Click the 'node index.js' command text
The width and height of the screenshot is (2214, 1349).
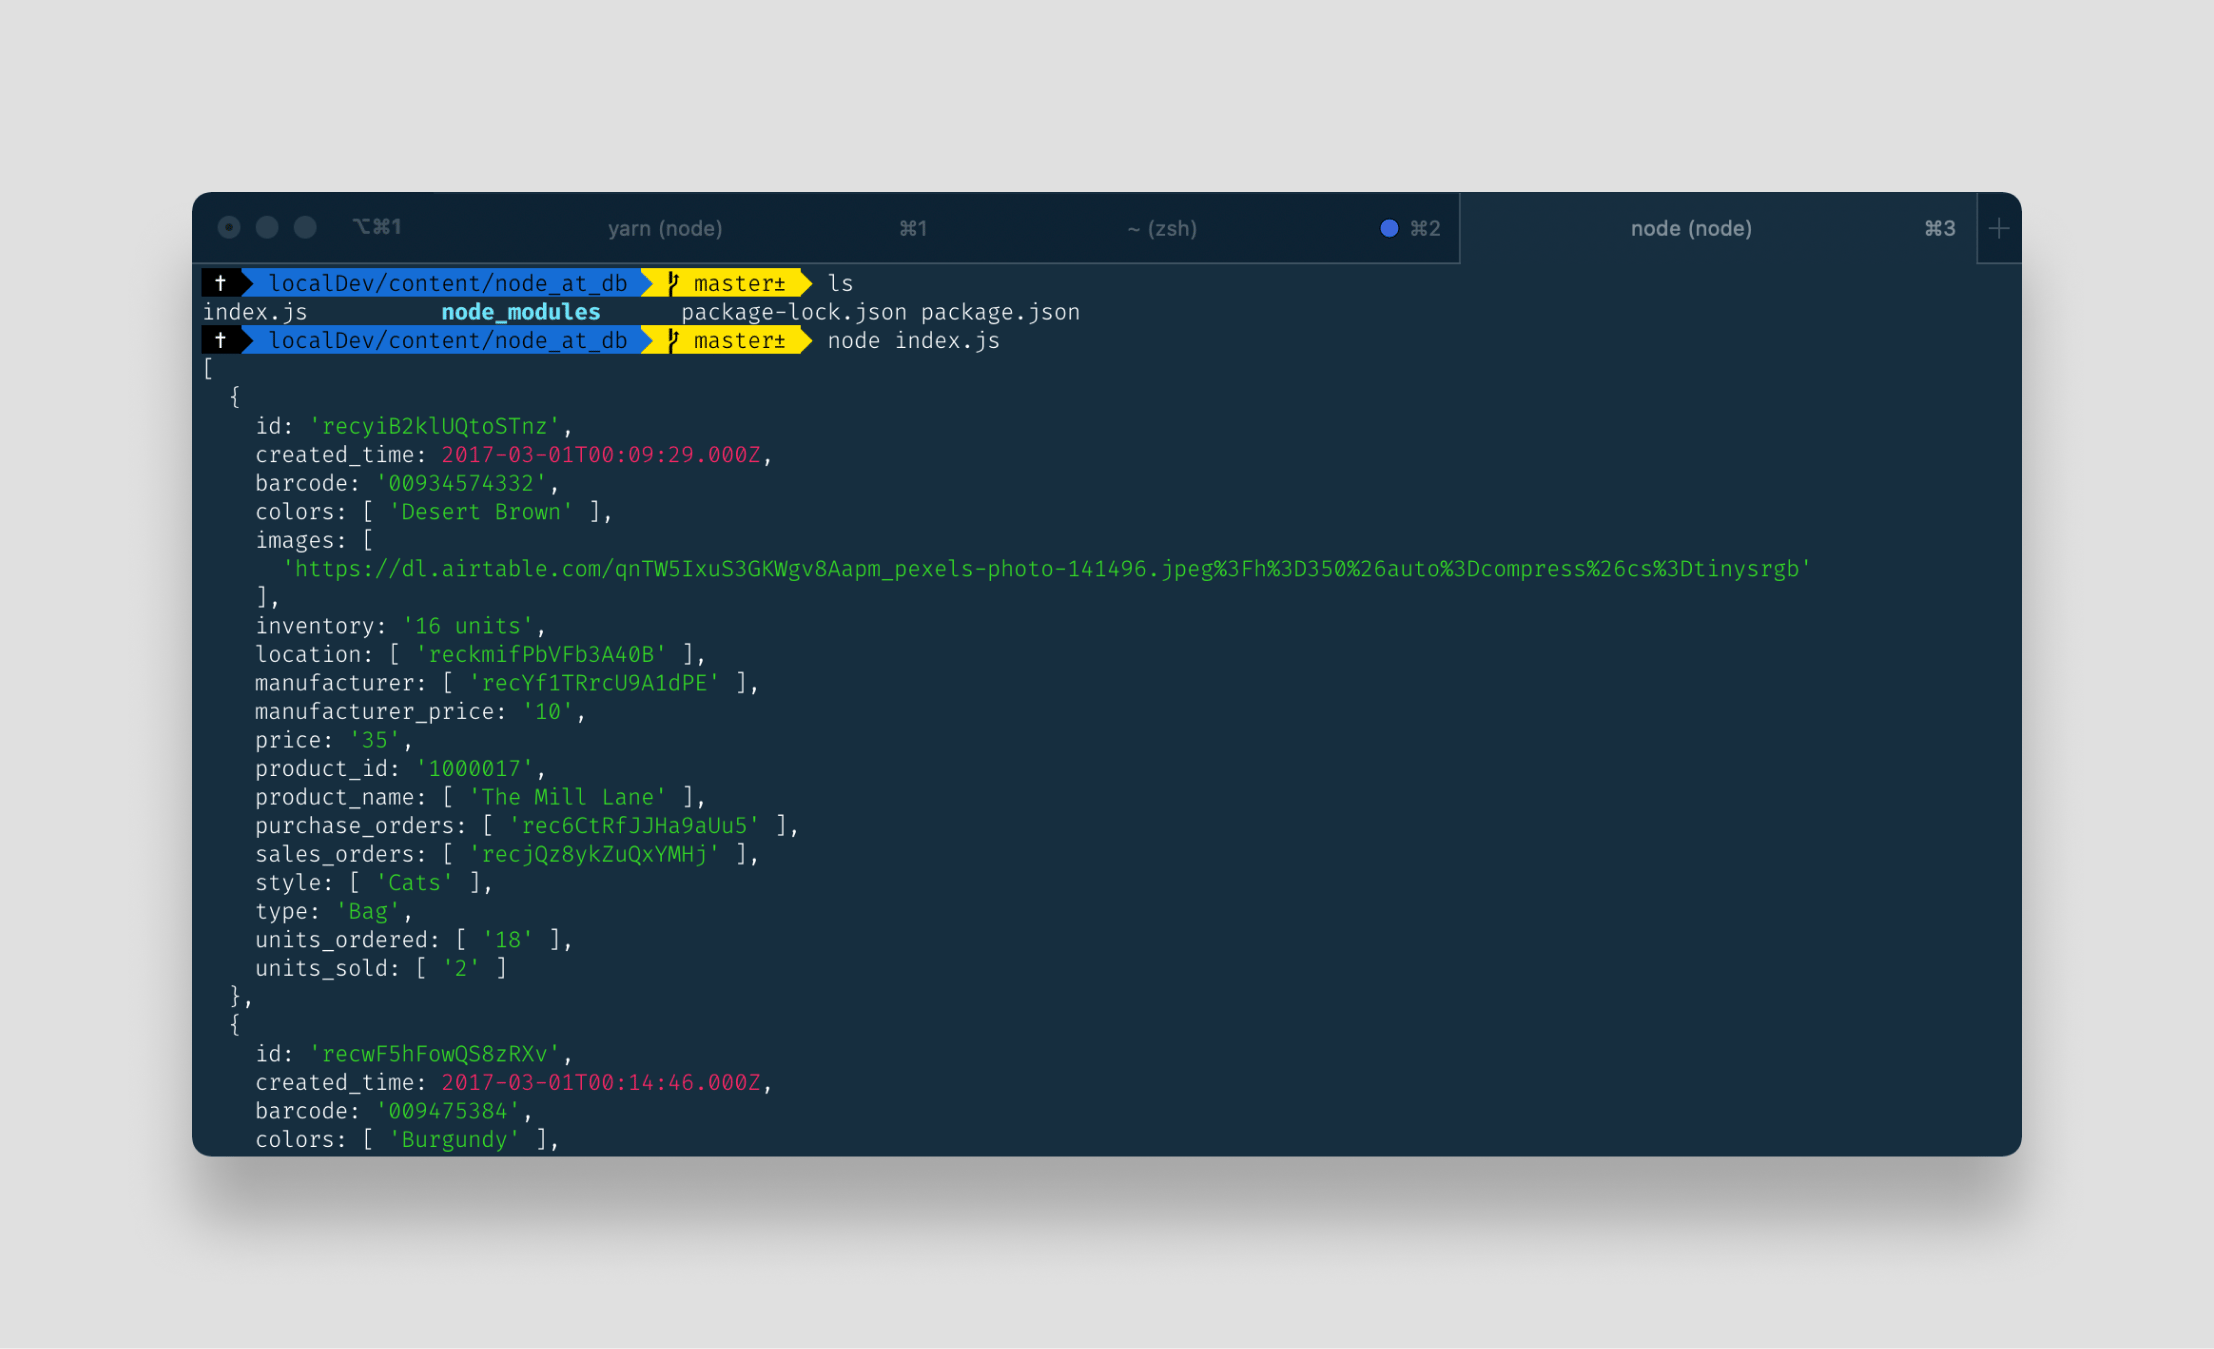coord(913,340)
